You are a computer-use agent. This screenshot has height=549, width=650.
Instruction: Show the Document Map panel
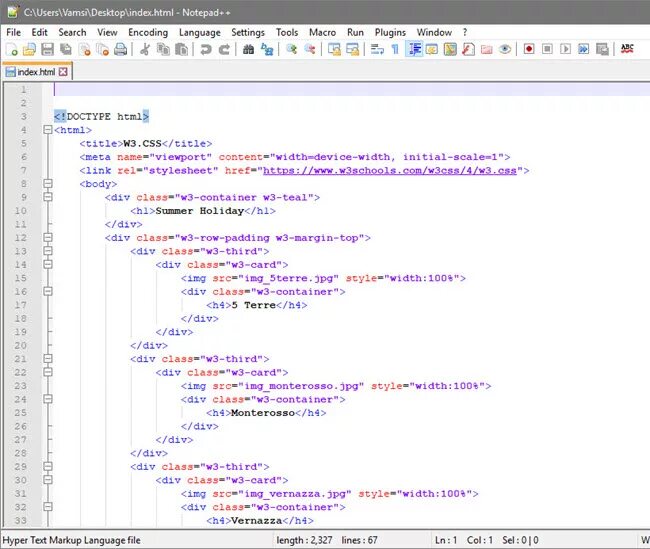[450, 49]
